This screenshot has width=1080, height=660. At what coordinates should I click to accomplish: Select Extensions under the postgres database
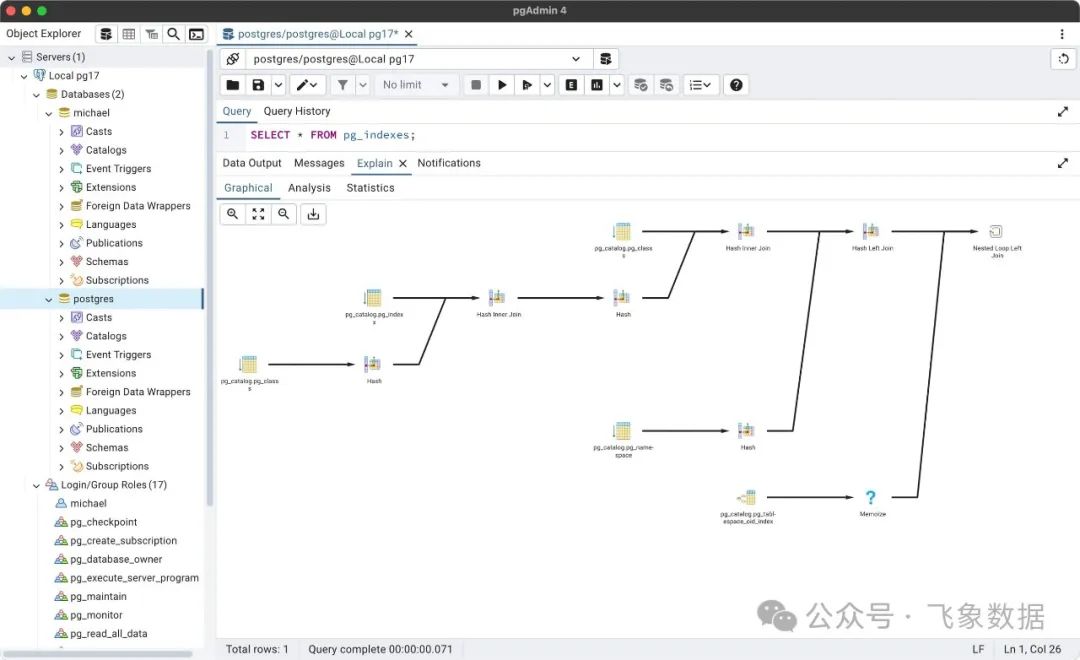tap(111, 373)
